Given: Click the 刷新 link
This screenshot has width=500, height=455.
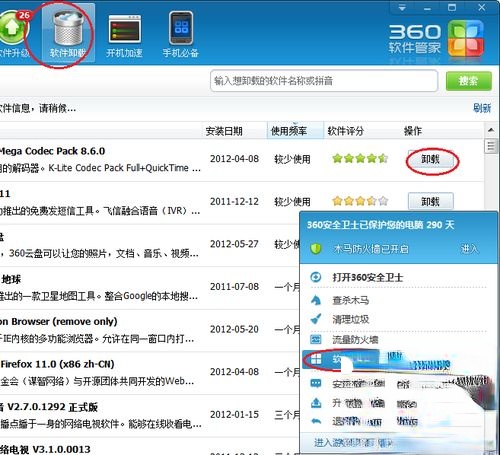Looking at the screenshot, I should (x=482, y=108).
